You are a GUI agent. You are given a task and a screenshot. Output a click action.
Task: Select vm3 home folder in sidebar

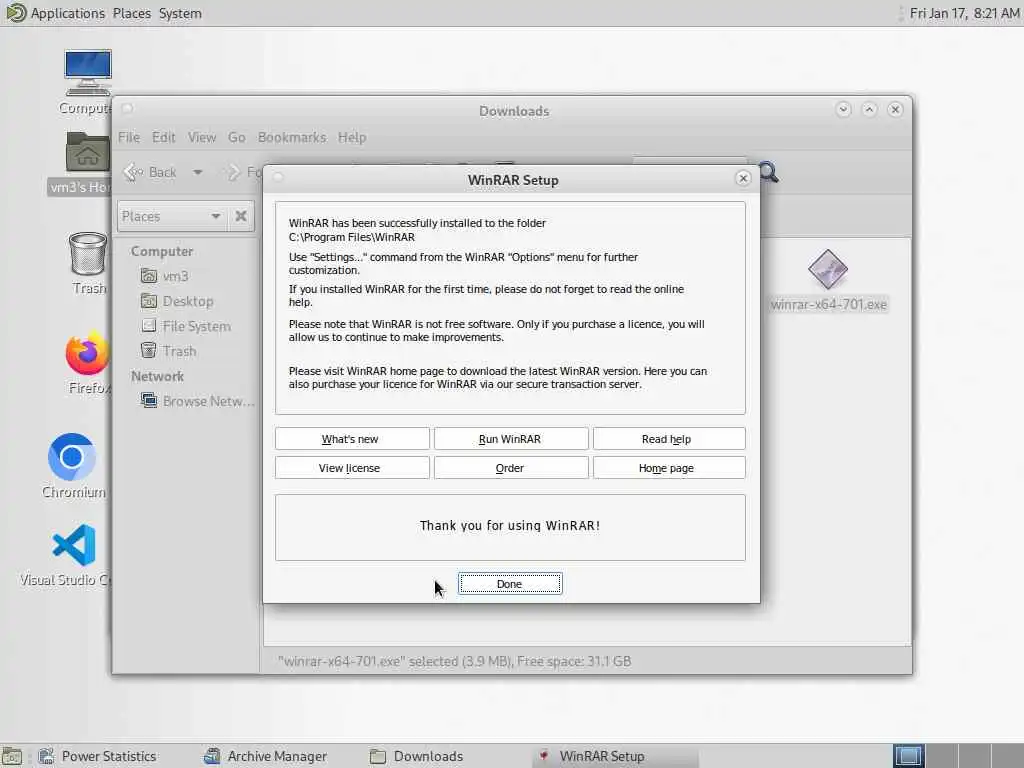coord(165,276)
